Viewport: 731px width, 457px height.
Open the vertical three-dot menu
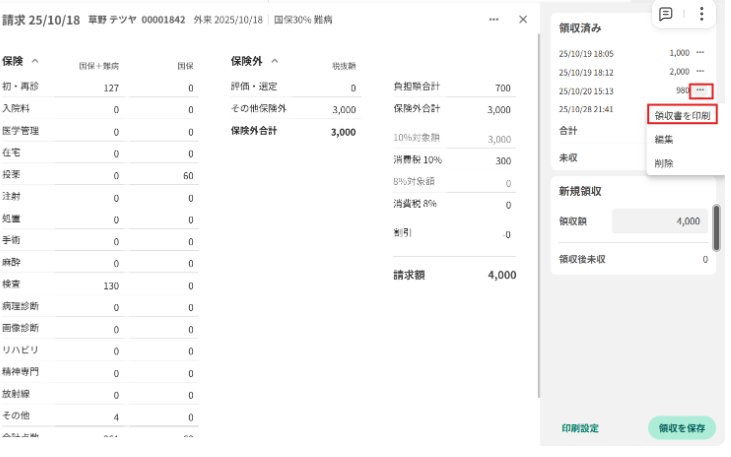pyautogui.click(x=701, y=14)
